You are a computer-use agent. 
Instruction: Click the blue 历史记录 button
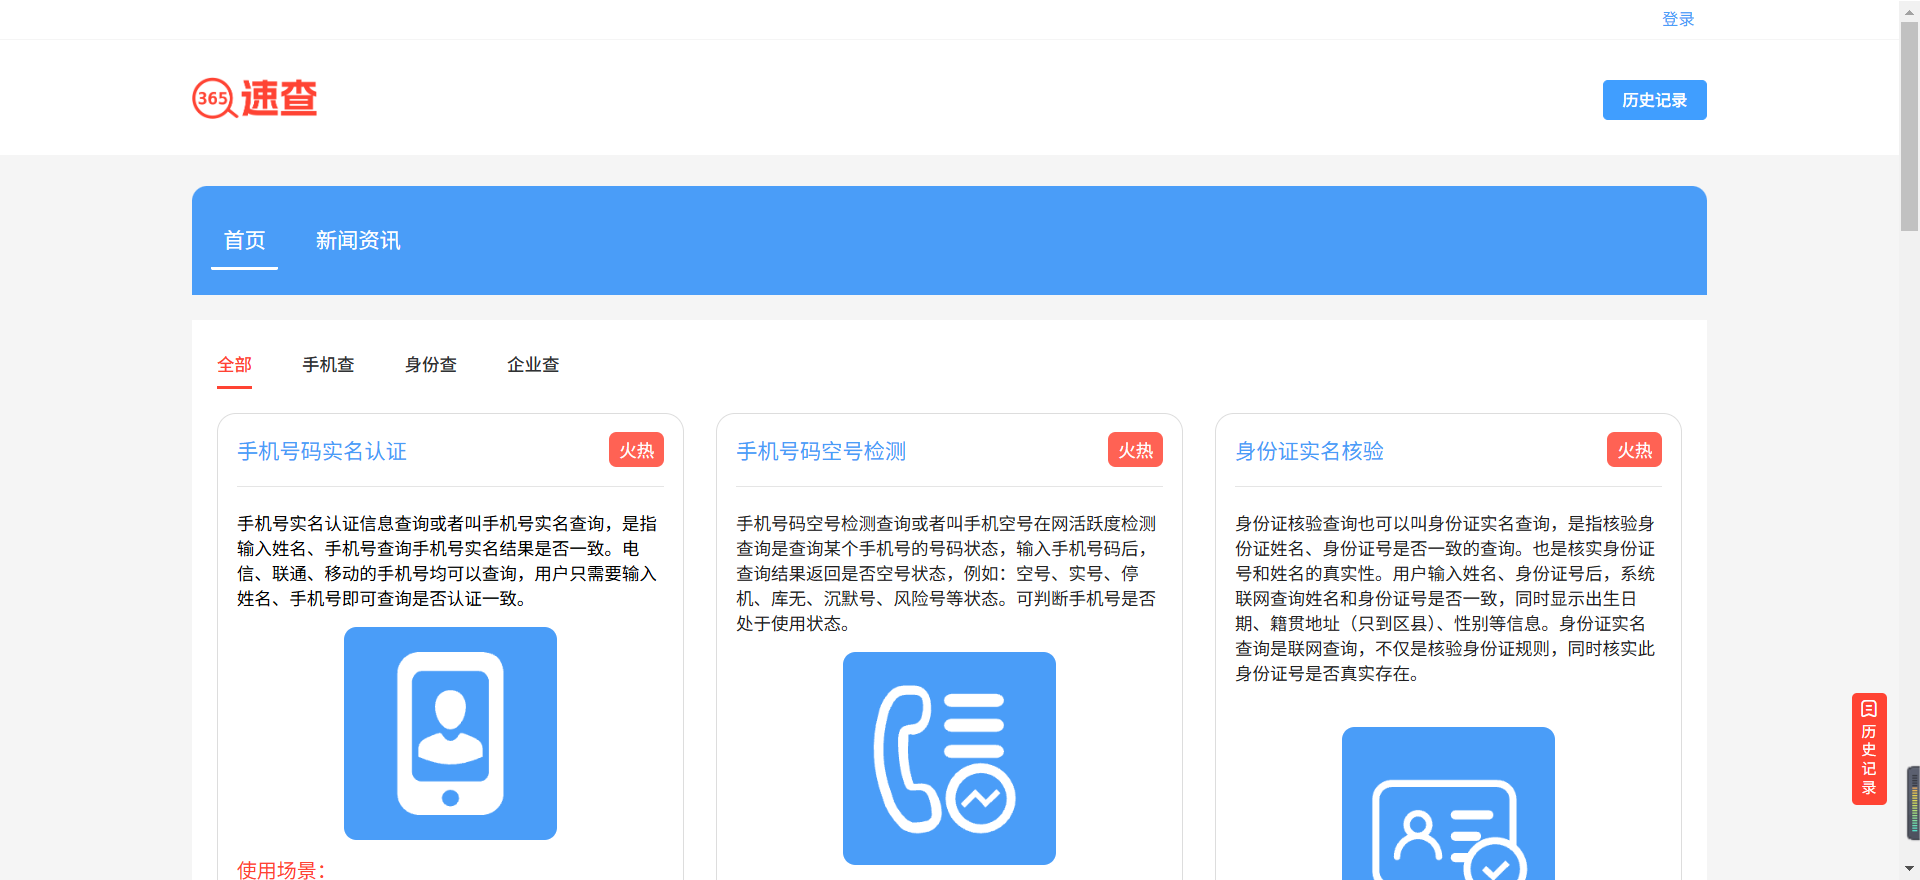pos(1654,100)
